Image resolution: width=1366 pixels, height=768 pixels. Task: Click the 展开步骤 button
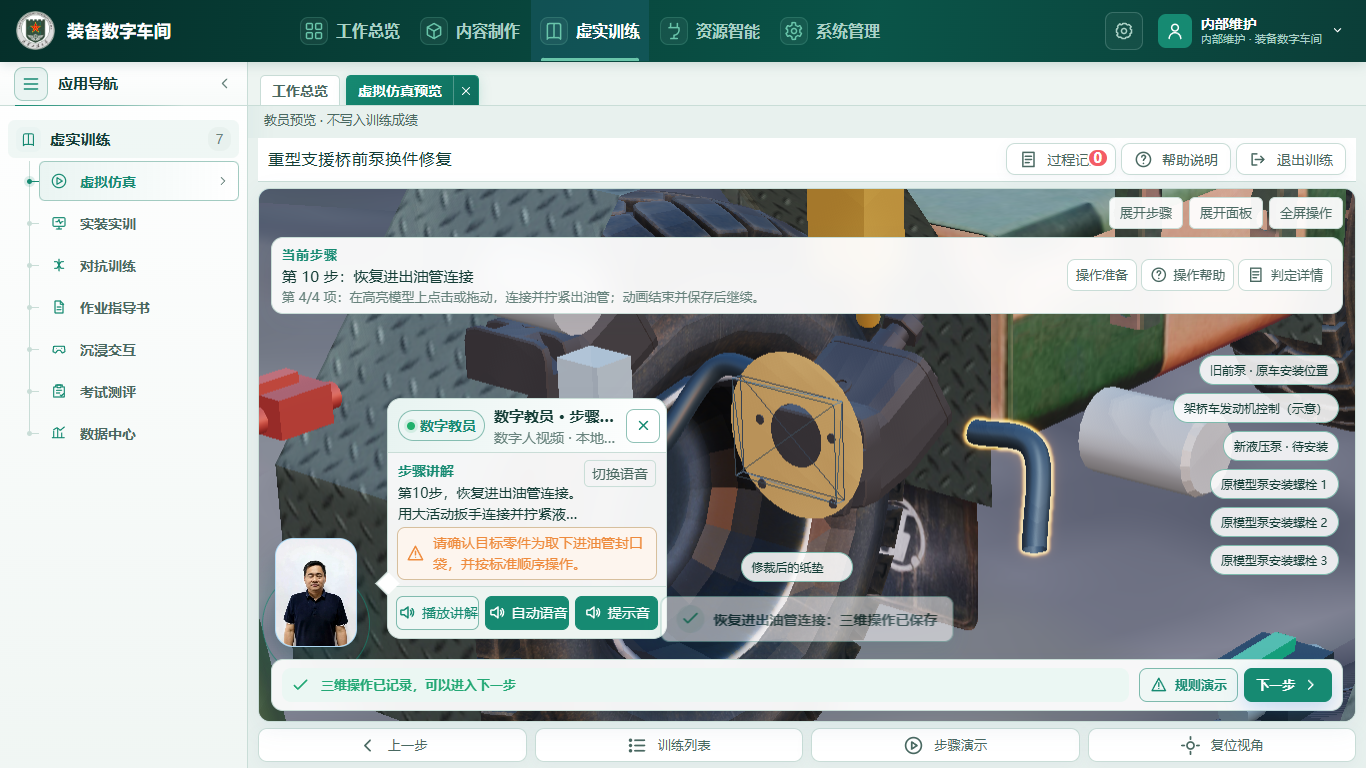pos(1146,213)
